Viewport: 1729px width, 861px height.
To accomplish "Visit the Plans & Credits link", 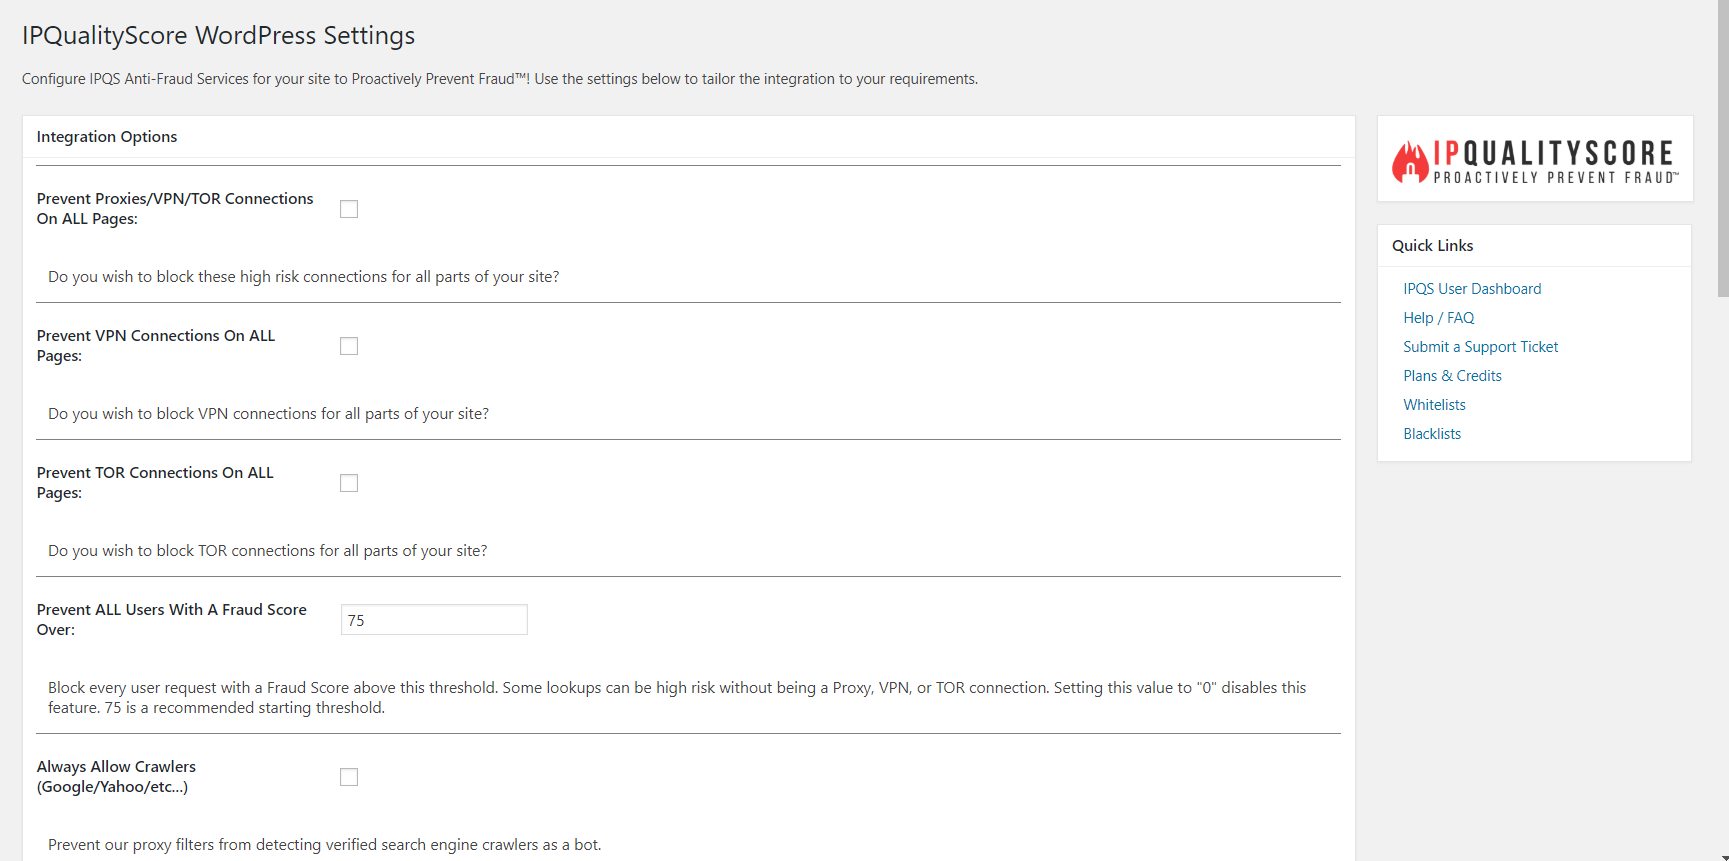I will [1452, 376].
